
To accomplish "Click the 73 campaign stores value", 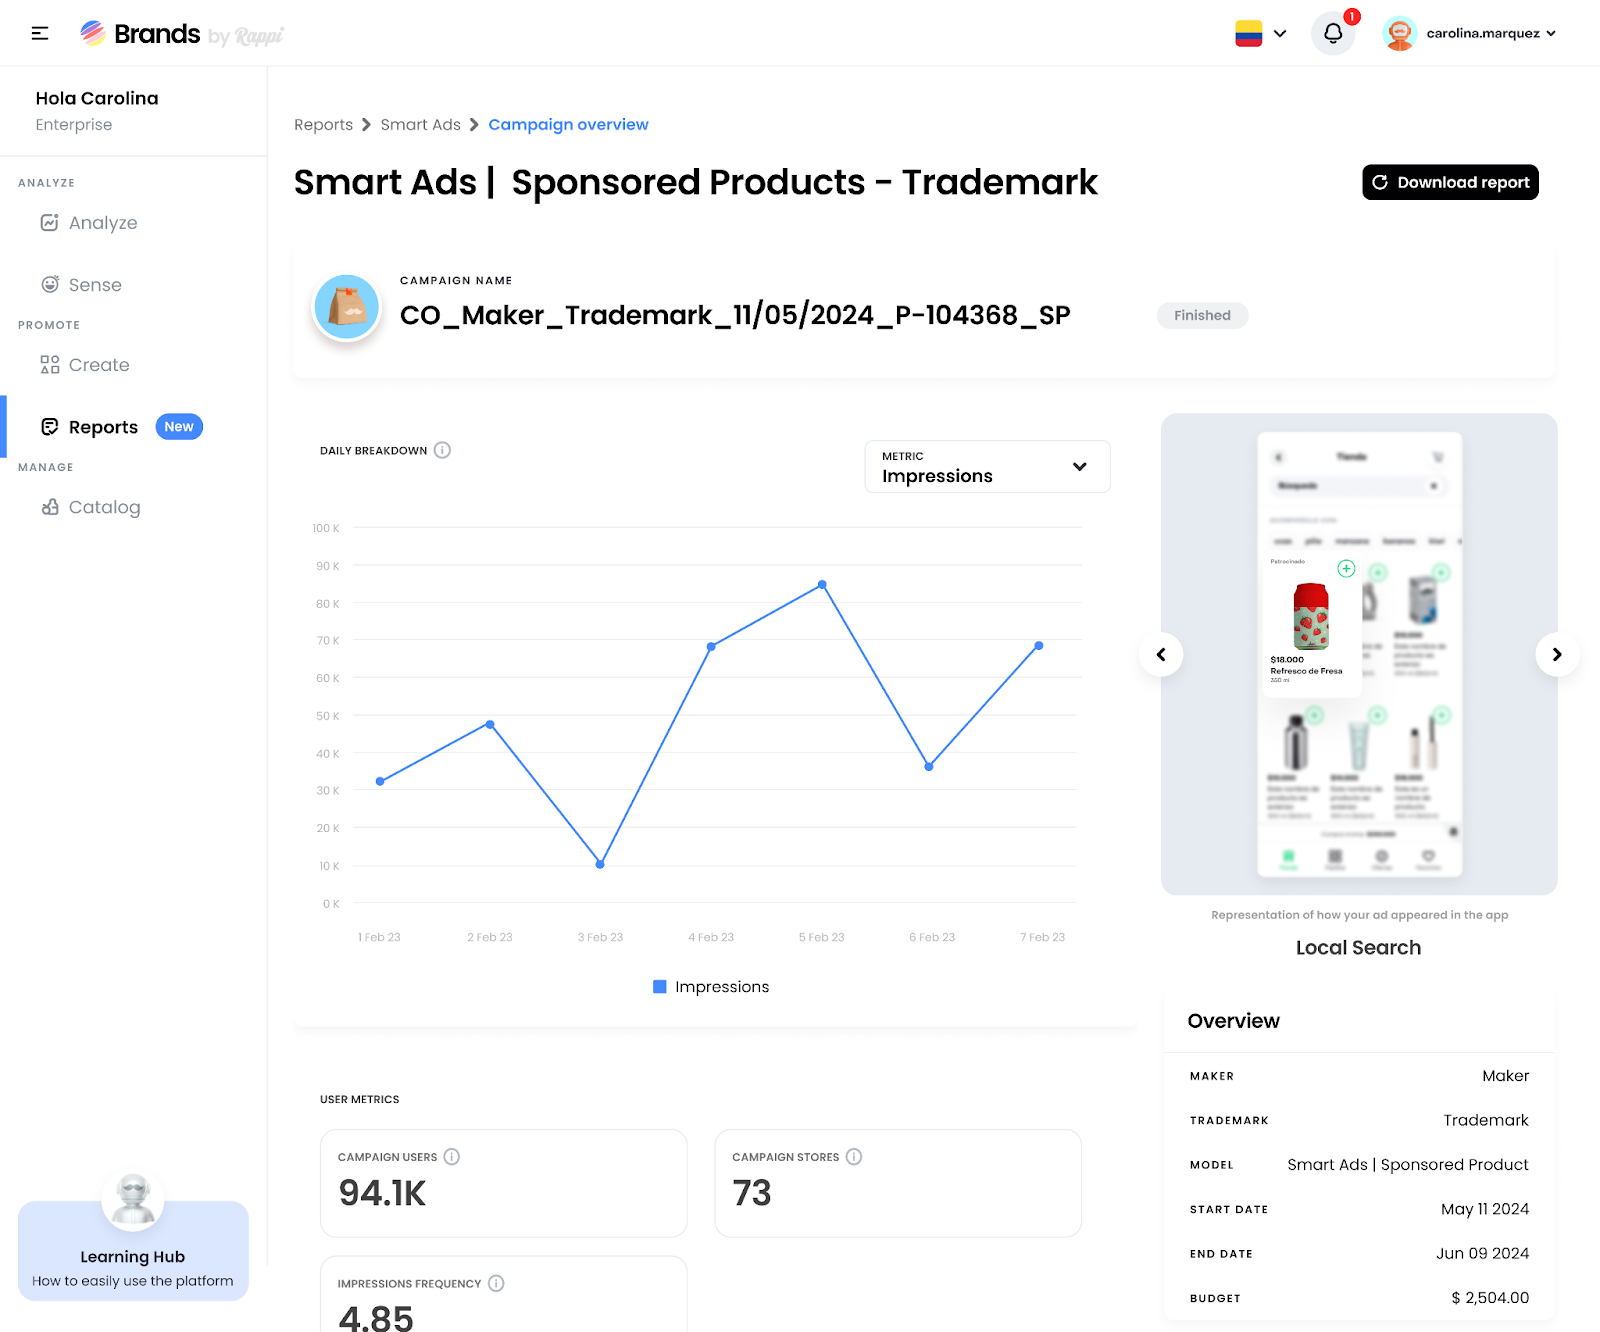I will tap(752, 1193).
